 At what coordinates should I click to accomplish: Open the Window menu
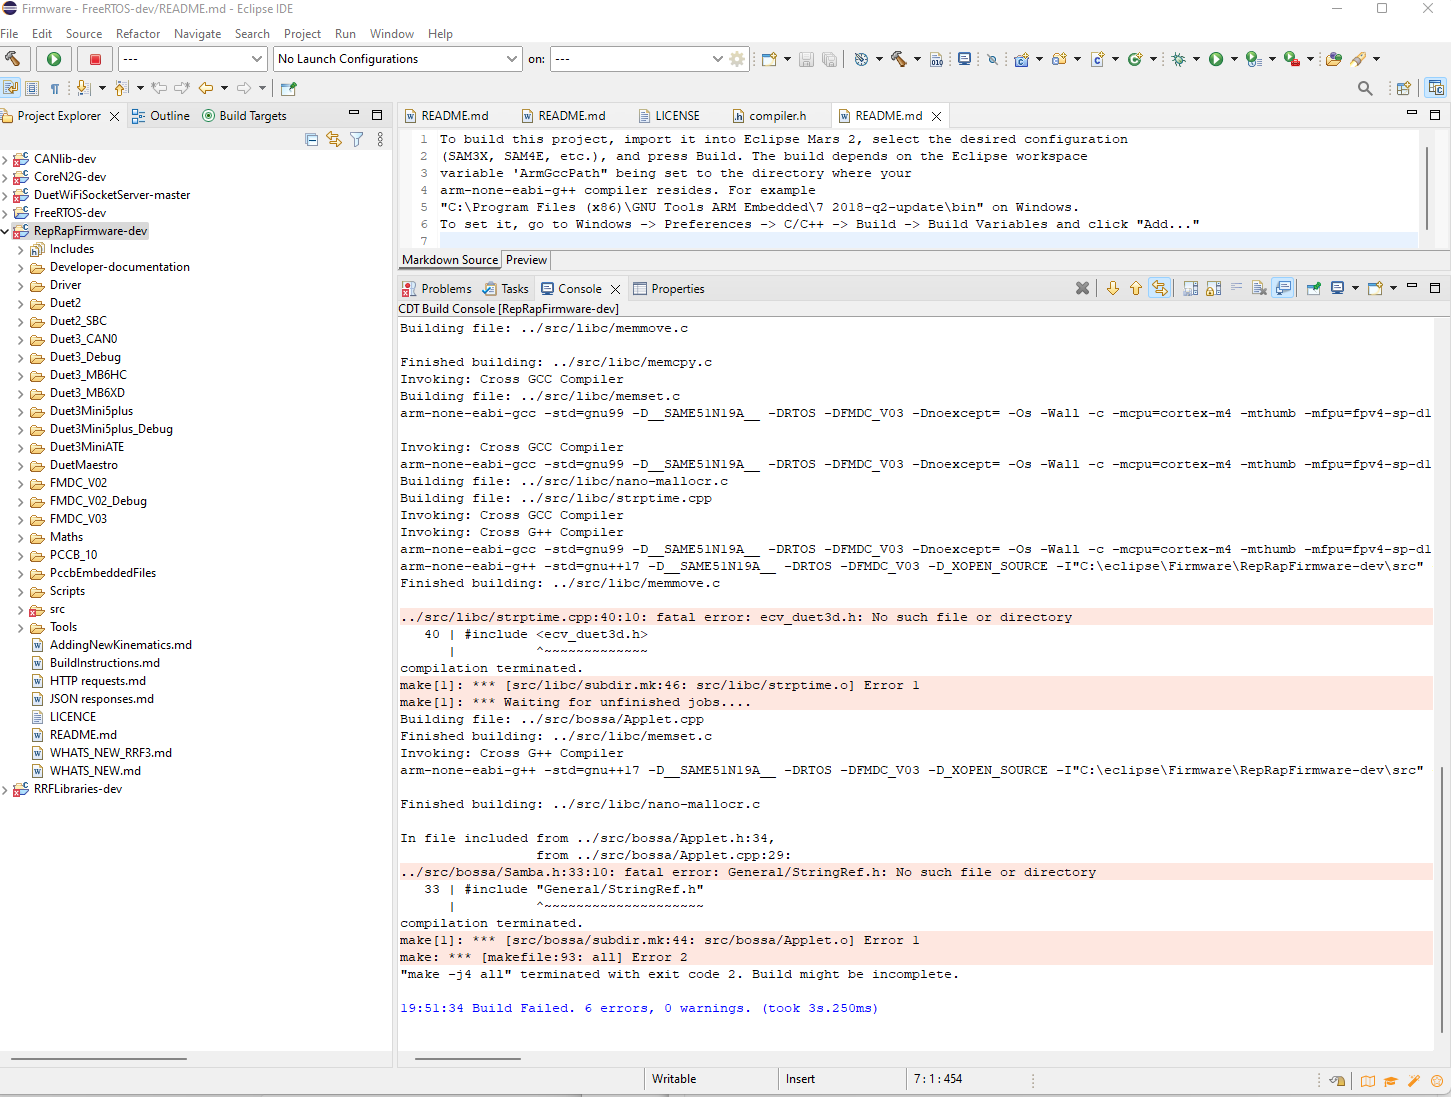pos(392,34)
